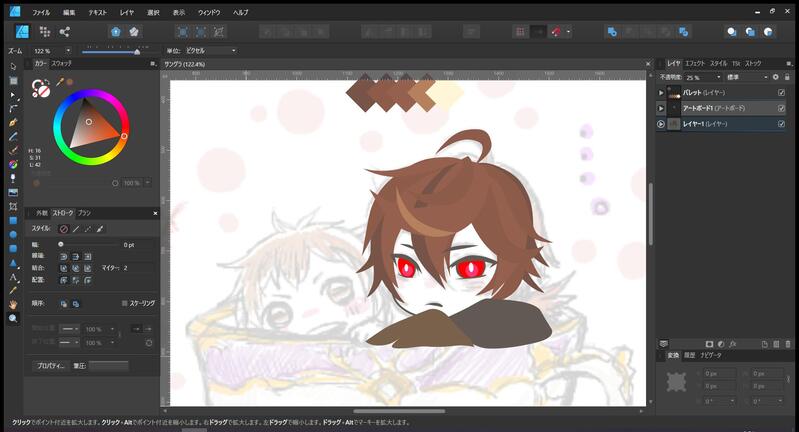This screenshot has height=432, width=799.
Task: Set stroke style to none
Action: point(64,229)
